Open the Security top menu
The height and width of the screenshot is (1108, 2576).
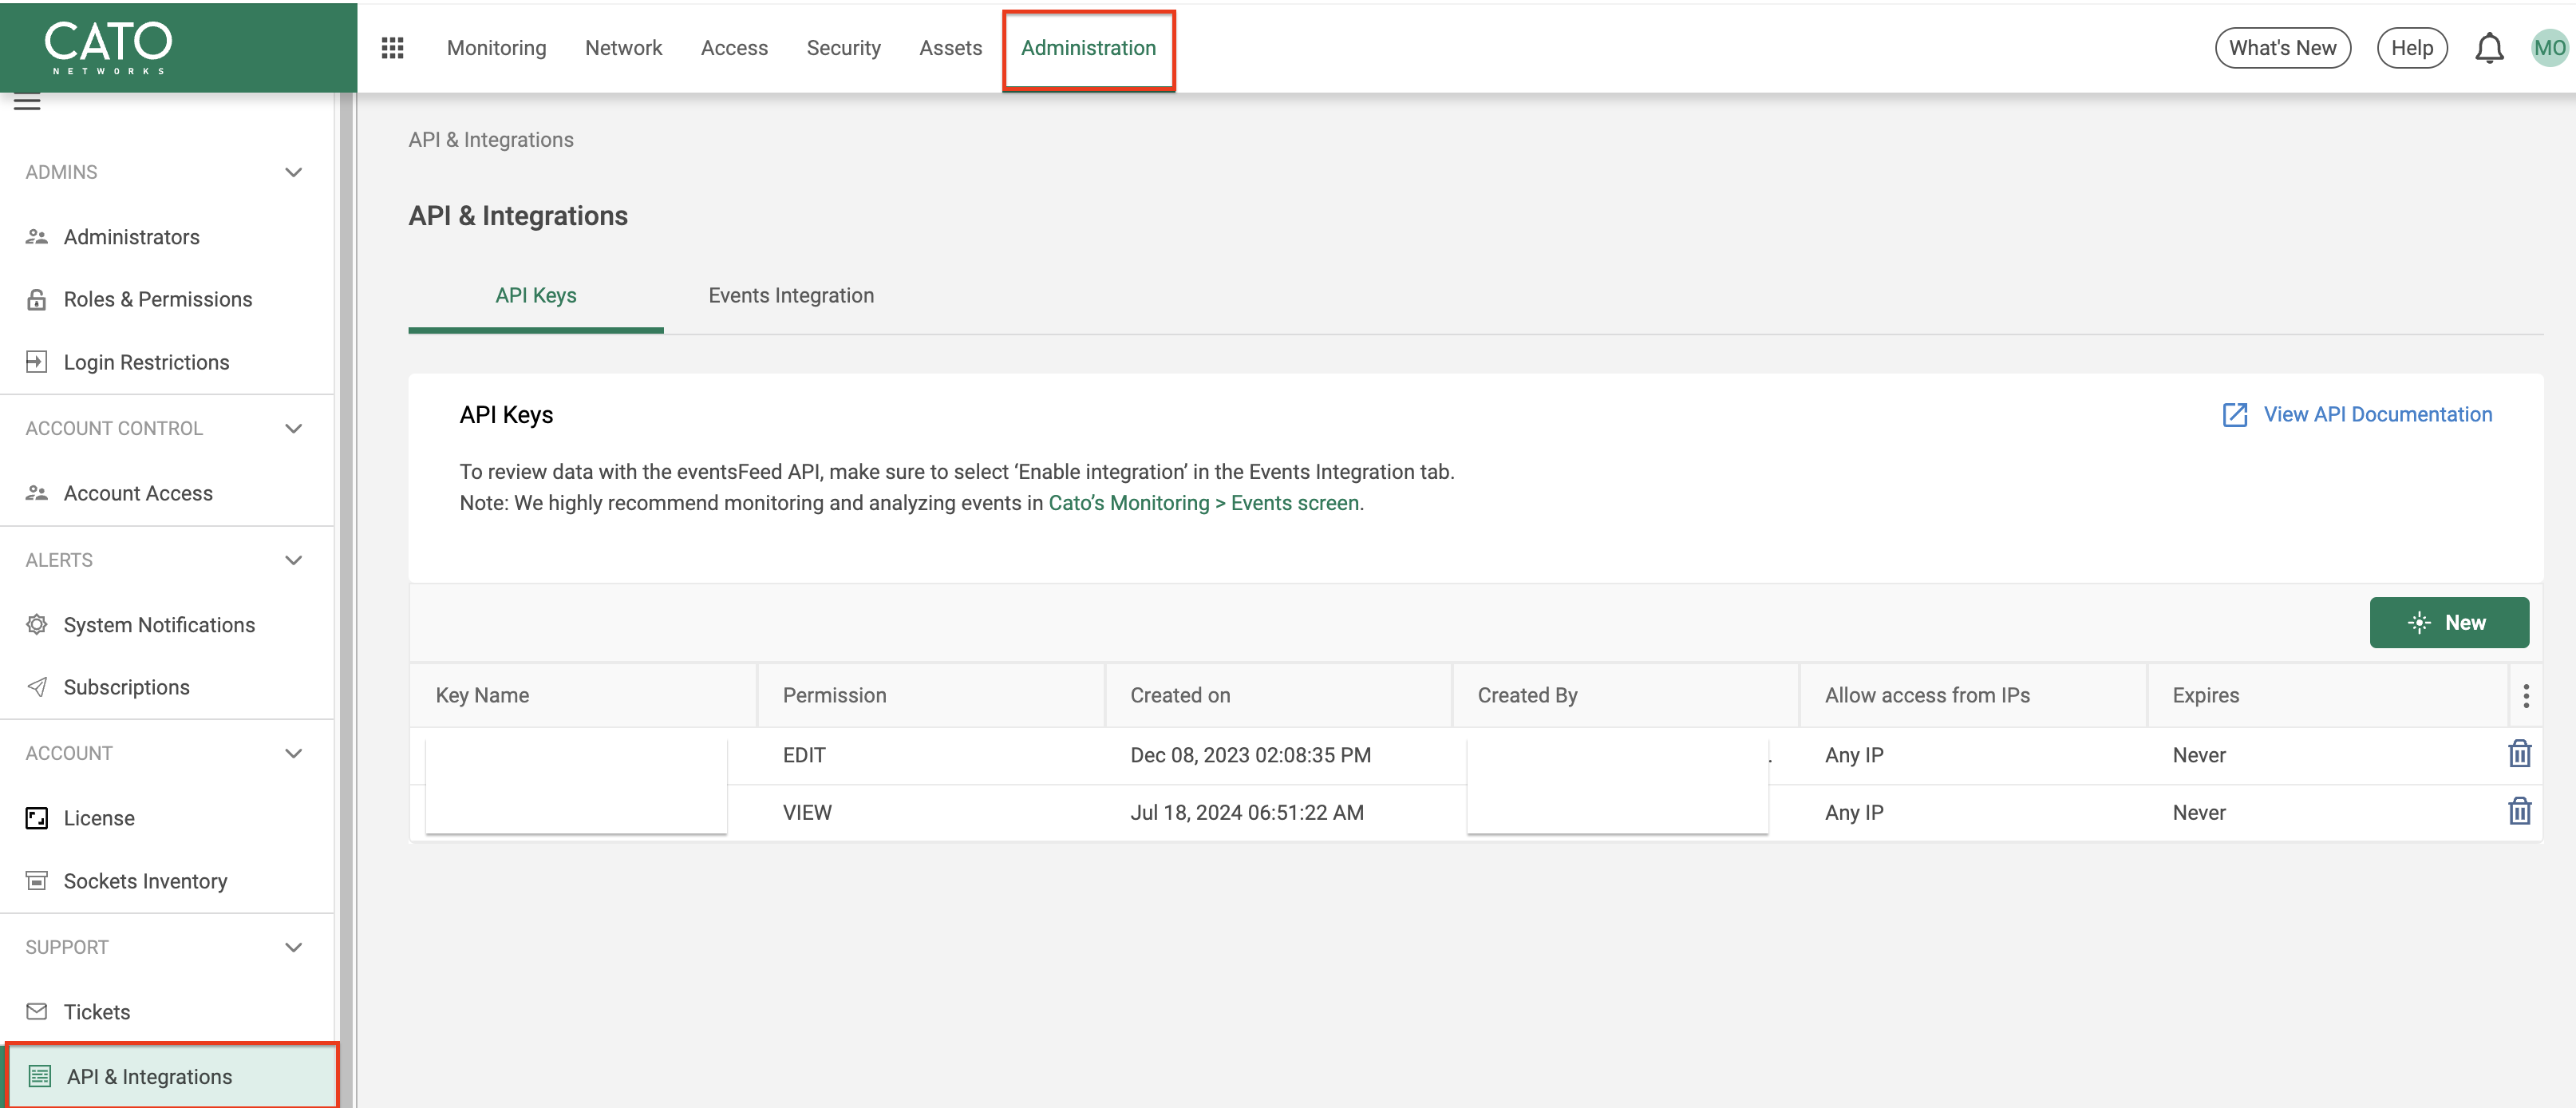click(843, 48)
